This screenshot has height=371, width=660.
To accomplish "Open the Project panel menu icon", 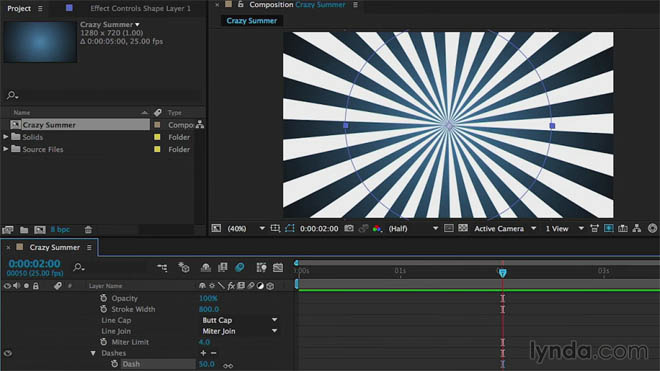I will pos(40,8).
